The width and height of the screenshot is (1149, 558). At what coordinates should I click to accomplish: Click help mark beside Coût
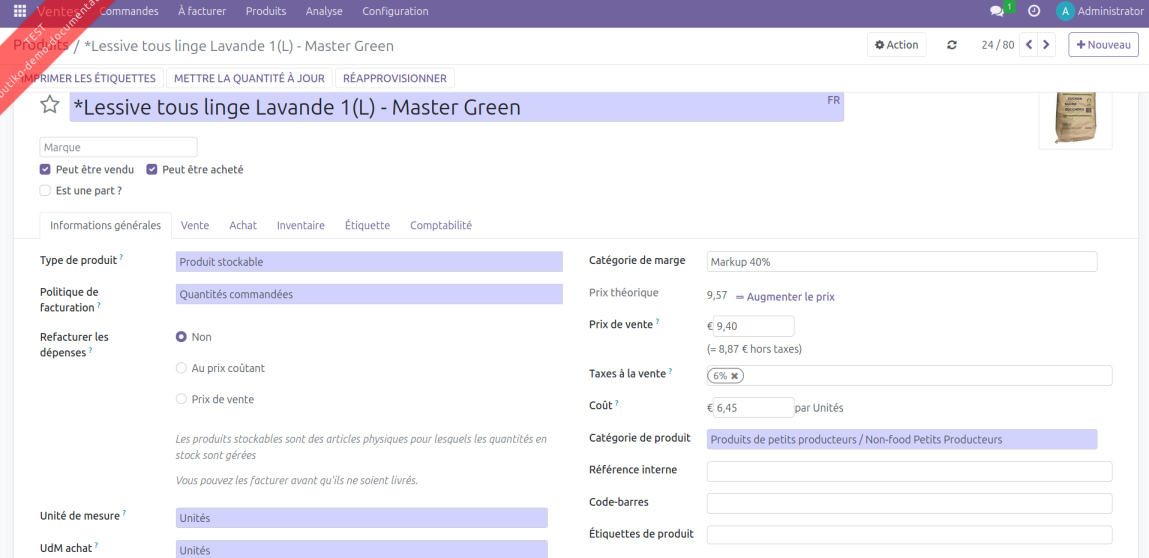click(617, 403)
